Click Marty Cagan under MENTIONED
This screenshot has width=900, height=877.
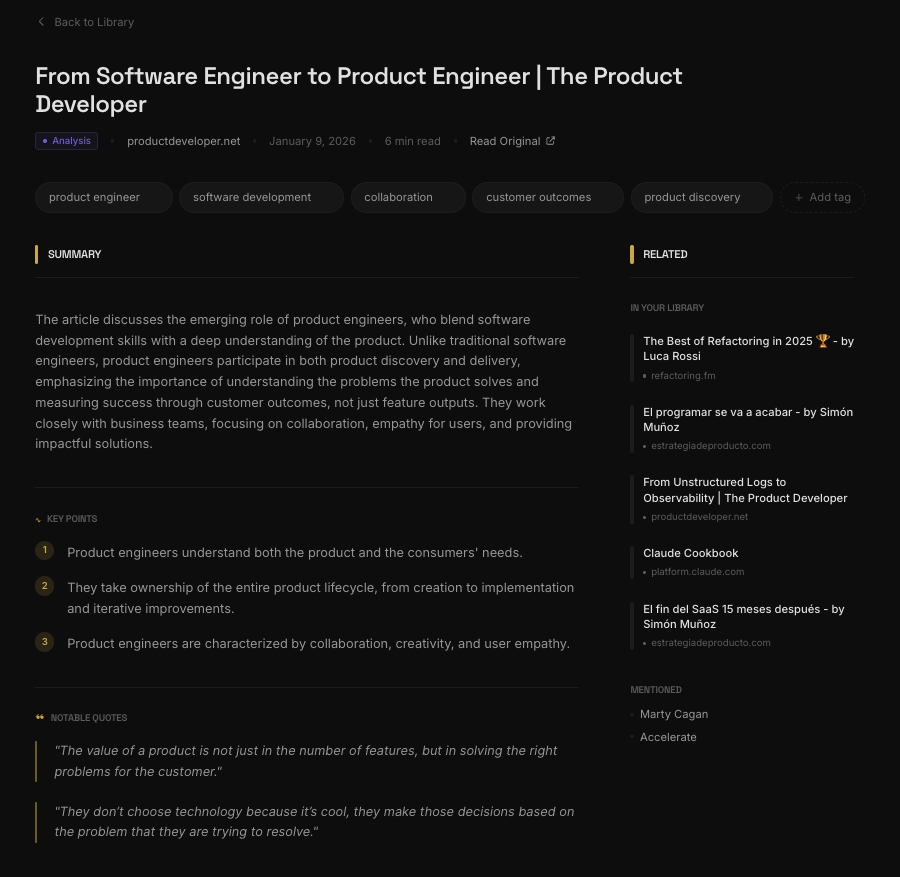[673, 714]
